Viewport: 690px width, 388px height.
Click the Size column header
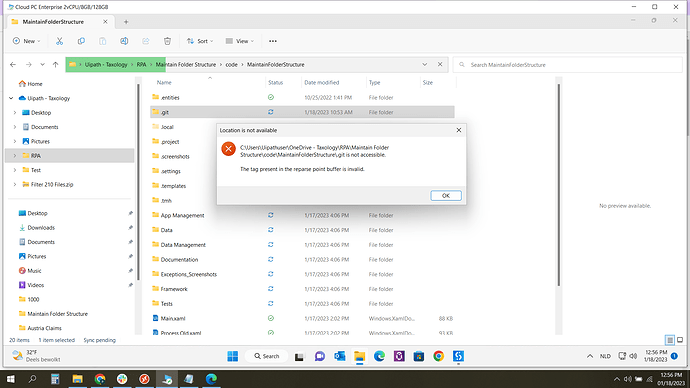point(428,83)
